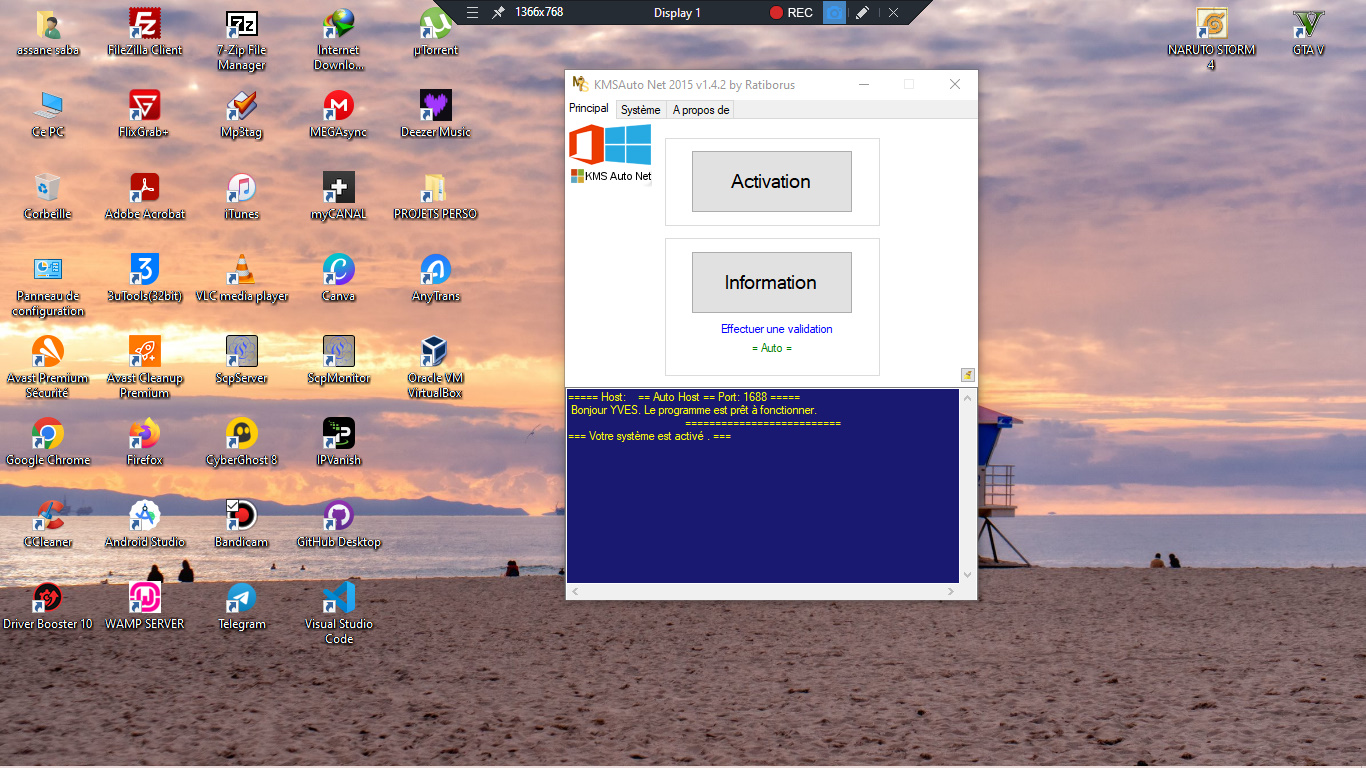Open CCleaner shortcut
The image size is (1366, 768).
point(48,525)
